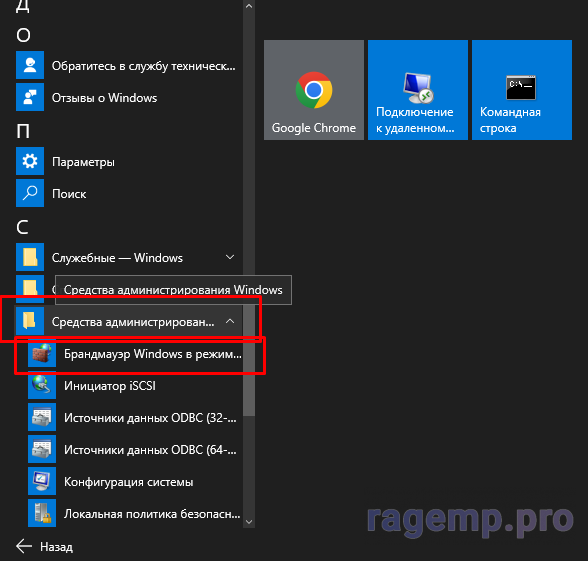Open Служебные — Windows folder label
588x561 pixels.
pyautogui.click(x=117, y=258)
